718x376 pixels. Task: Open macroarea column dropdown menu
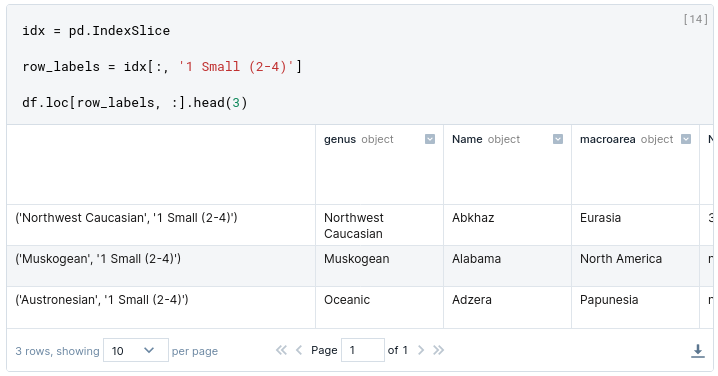pos(685,139)
